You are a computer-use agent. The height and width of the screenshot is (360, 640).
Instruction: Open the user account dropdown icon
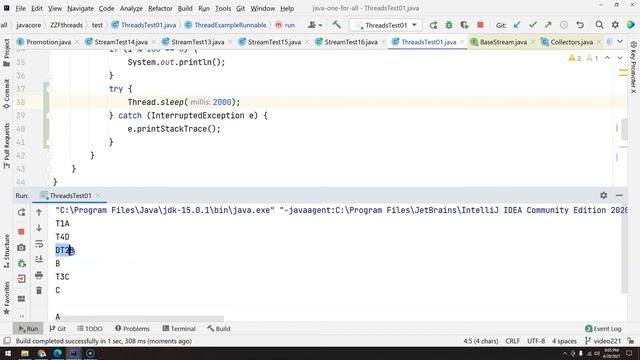coord(315,25)
